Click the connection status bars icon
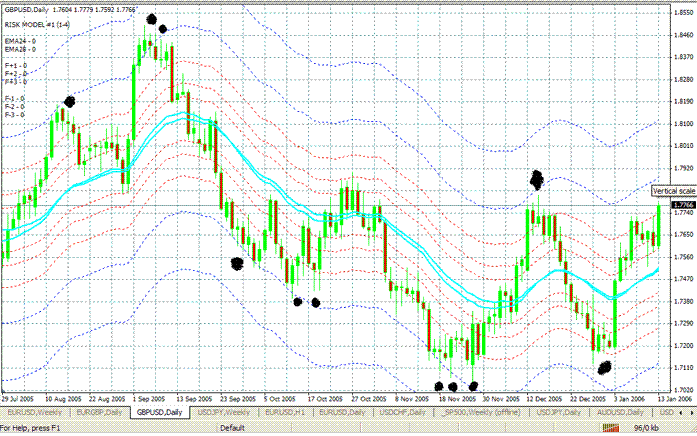697x436 pixels. (611, 428)
